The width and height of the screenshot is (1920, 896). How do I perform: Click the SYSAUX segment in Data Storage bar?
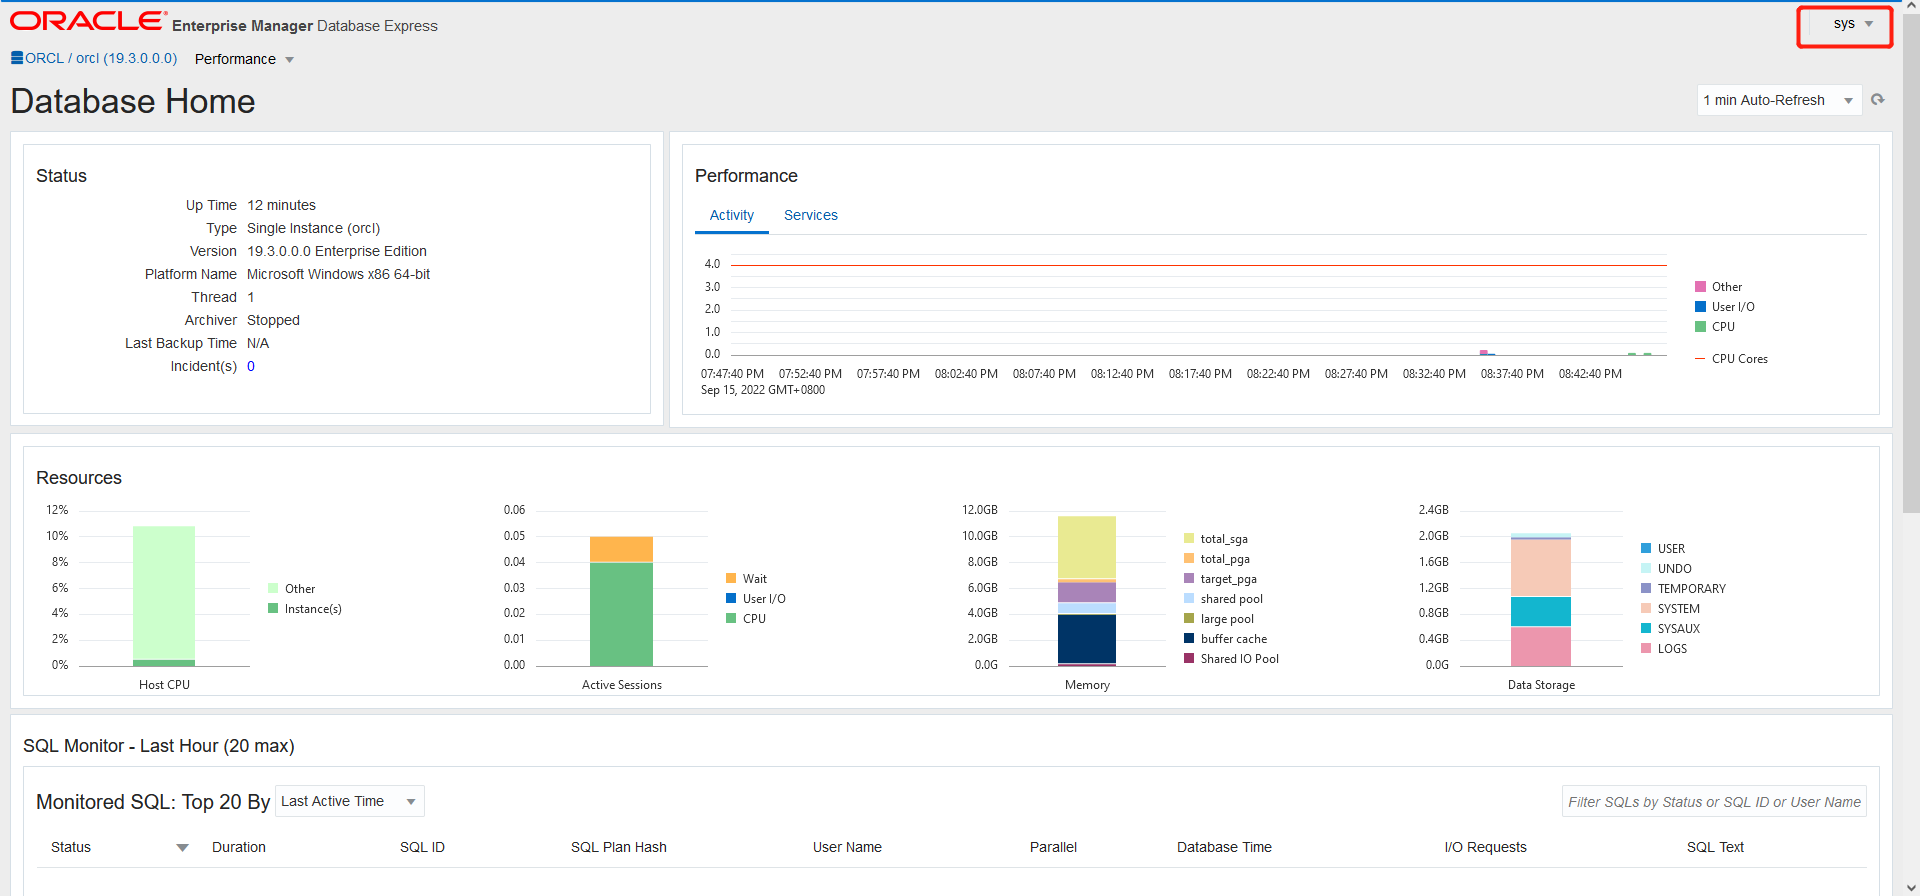point(1541,611)
